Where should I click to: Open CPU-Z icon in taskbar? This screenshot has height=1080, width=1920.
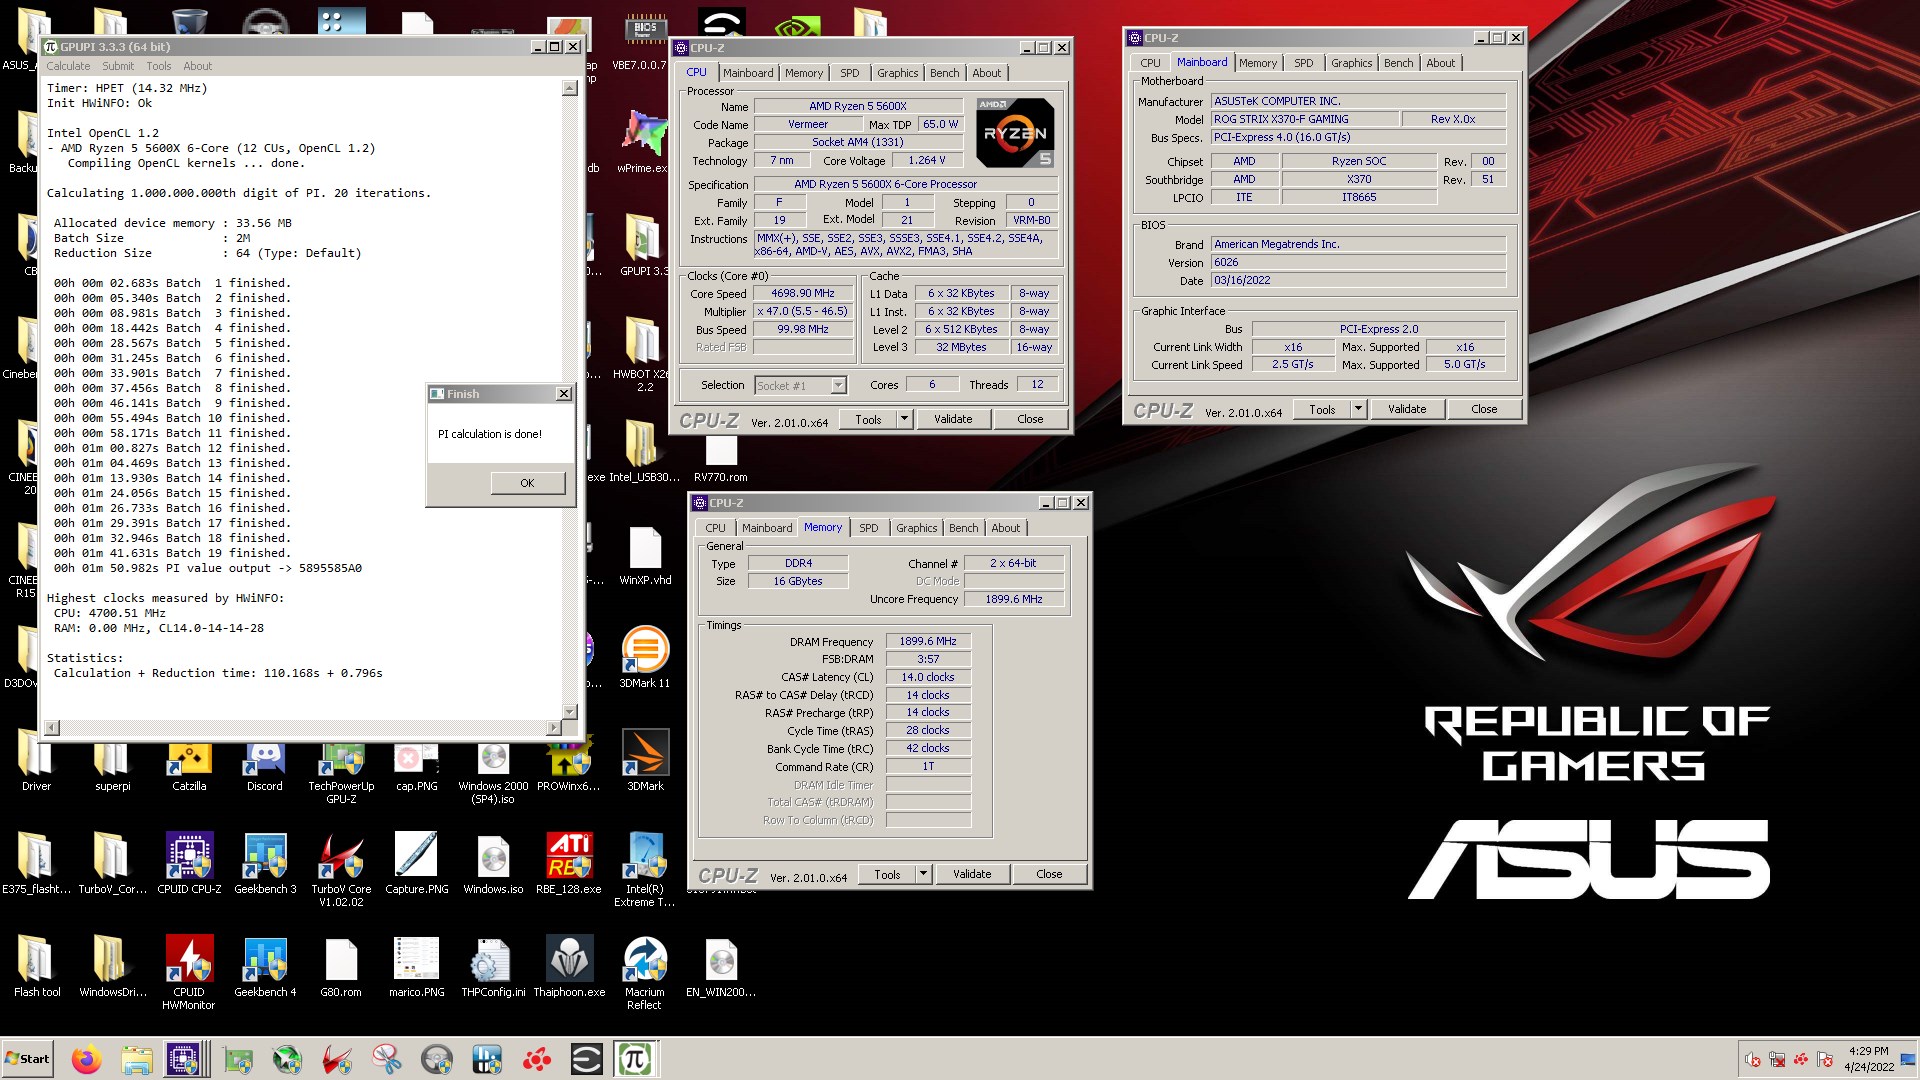(185, 1059)
